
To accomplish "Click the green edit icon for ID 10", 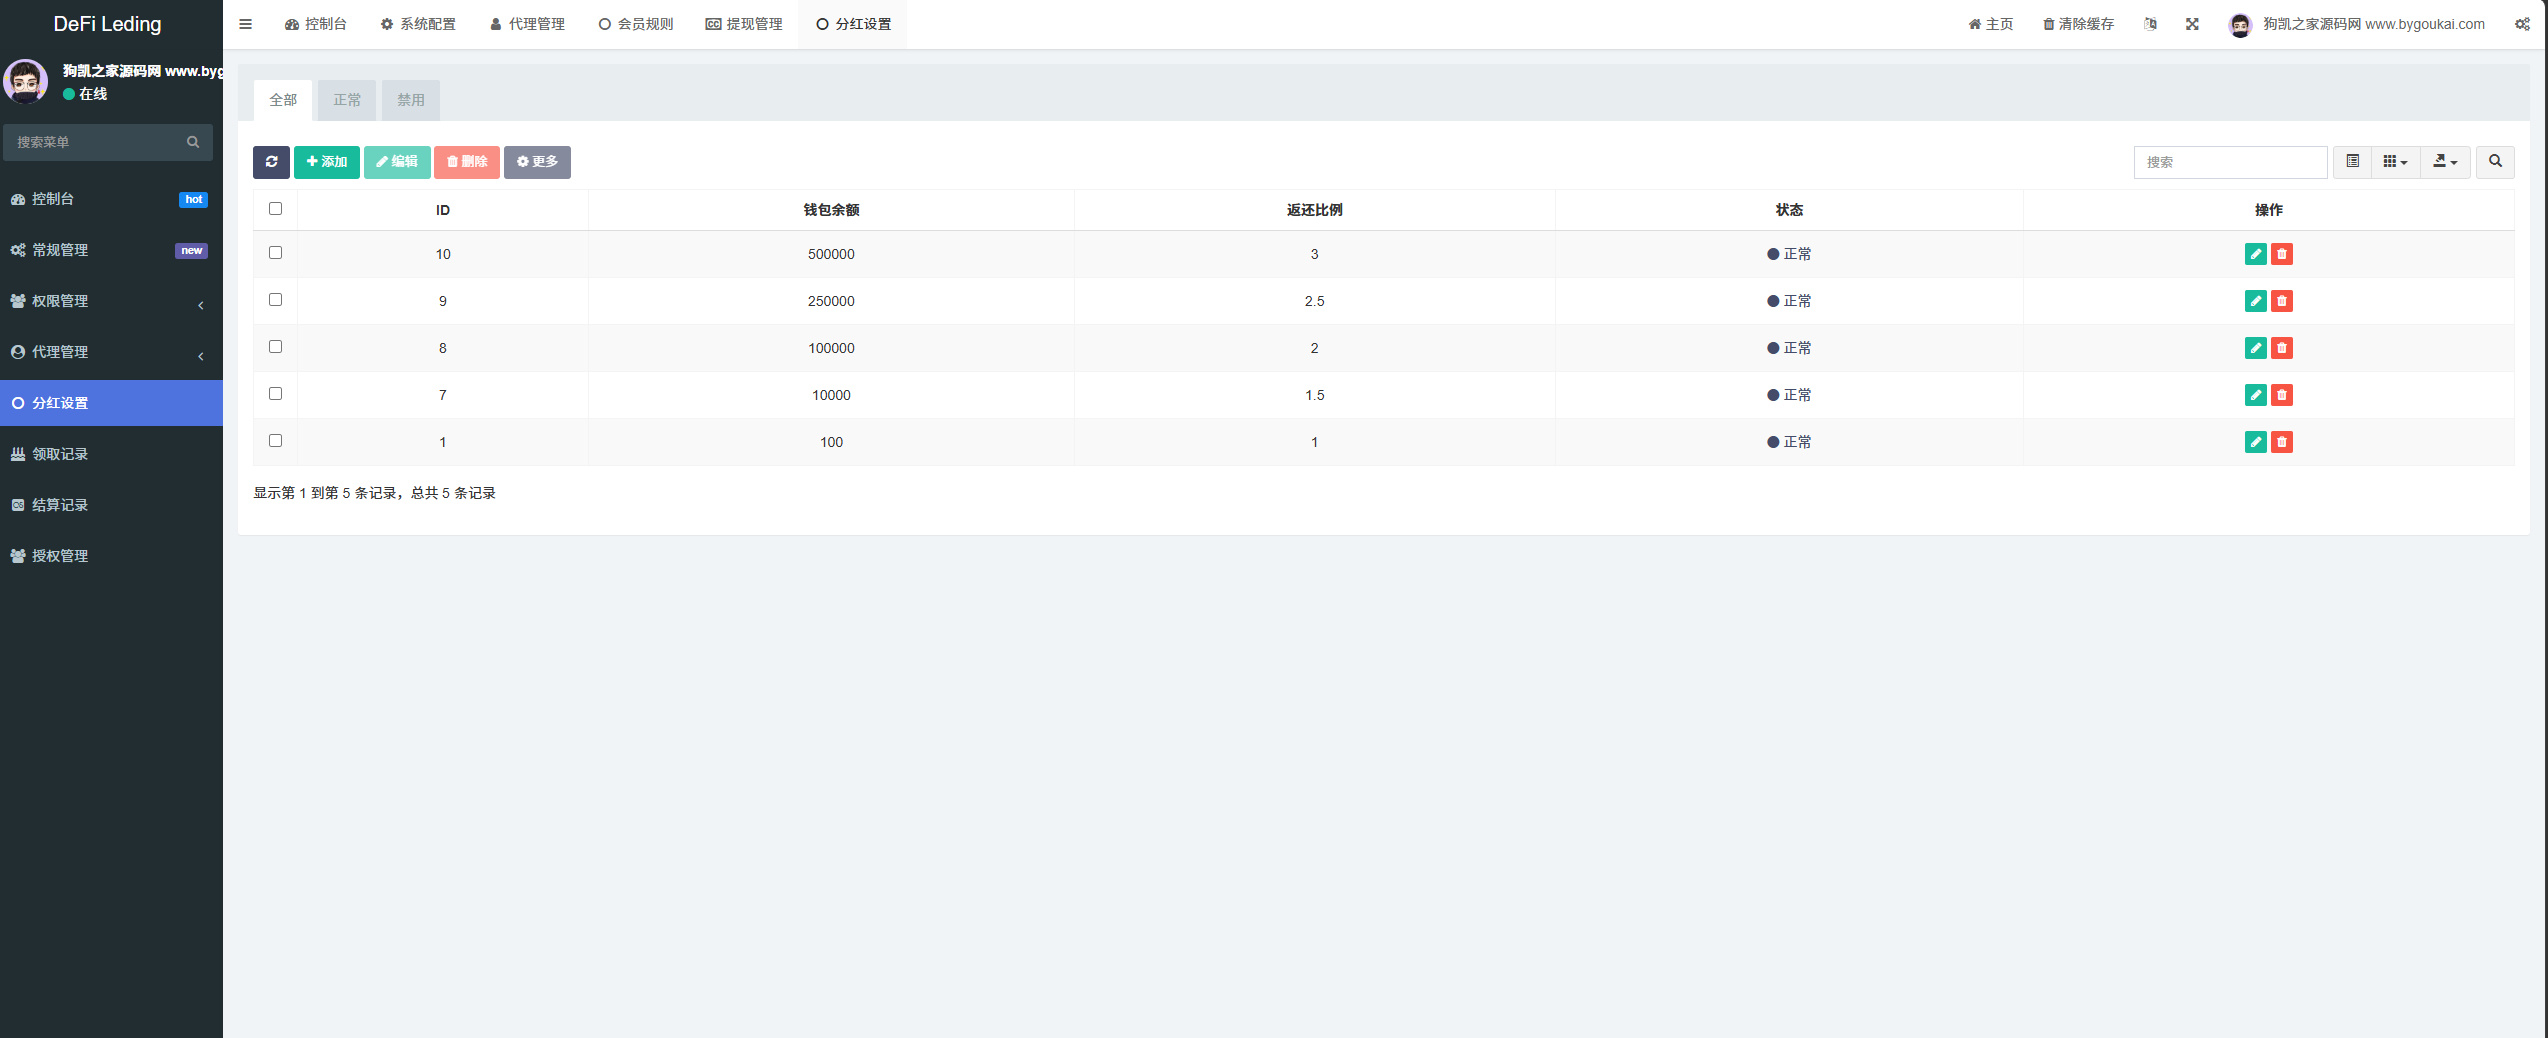I will pos(2255,254).
